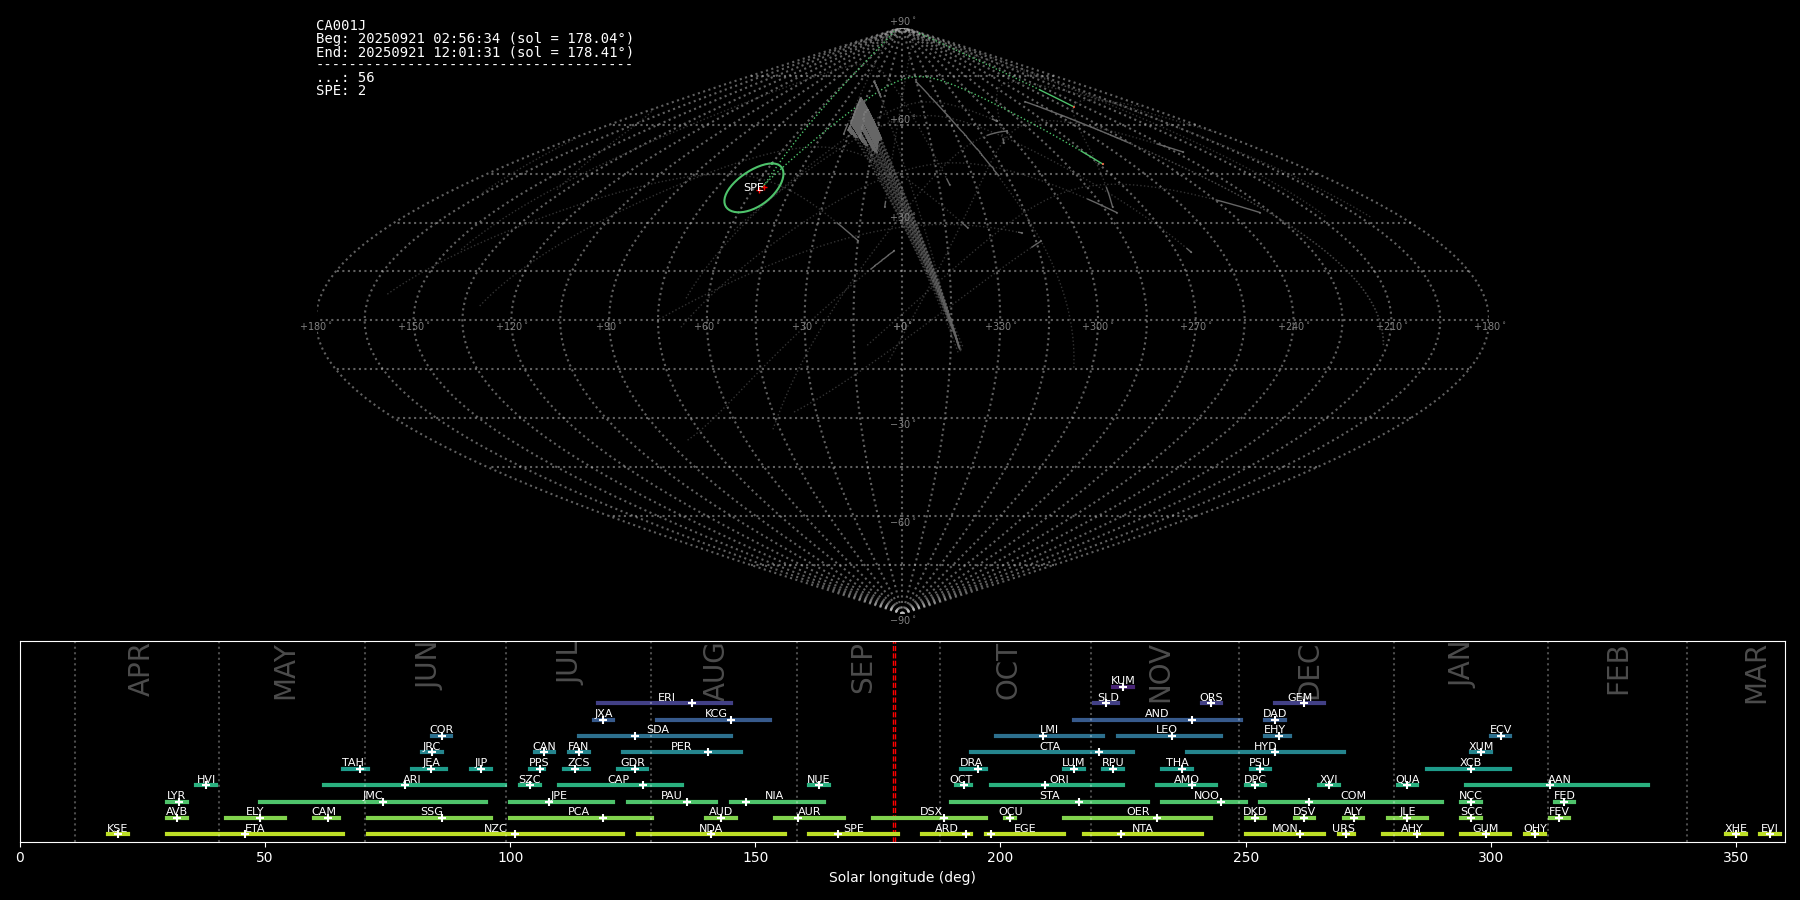Click the COM shower label
Screen dimensions: 1800x900
pos(1353,795)
